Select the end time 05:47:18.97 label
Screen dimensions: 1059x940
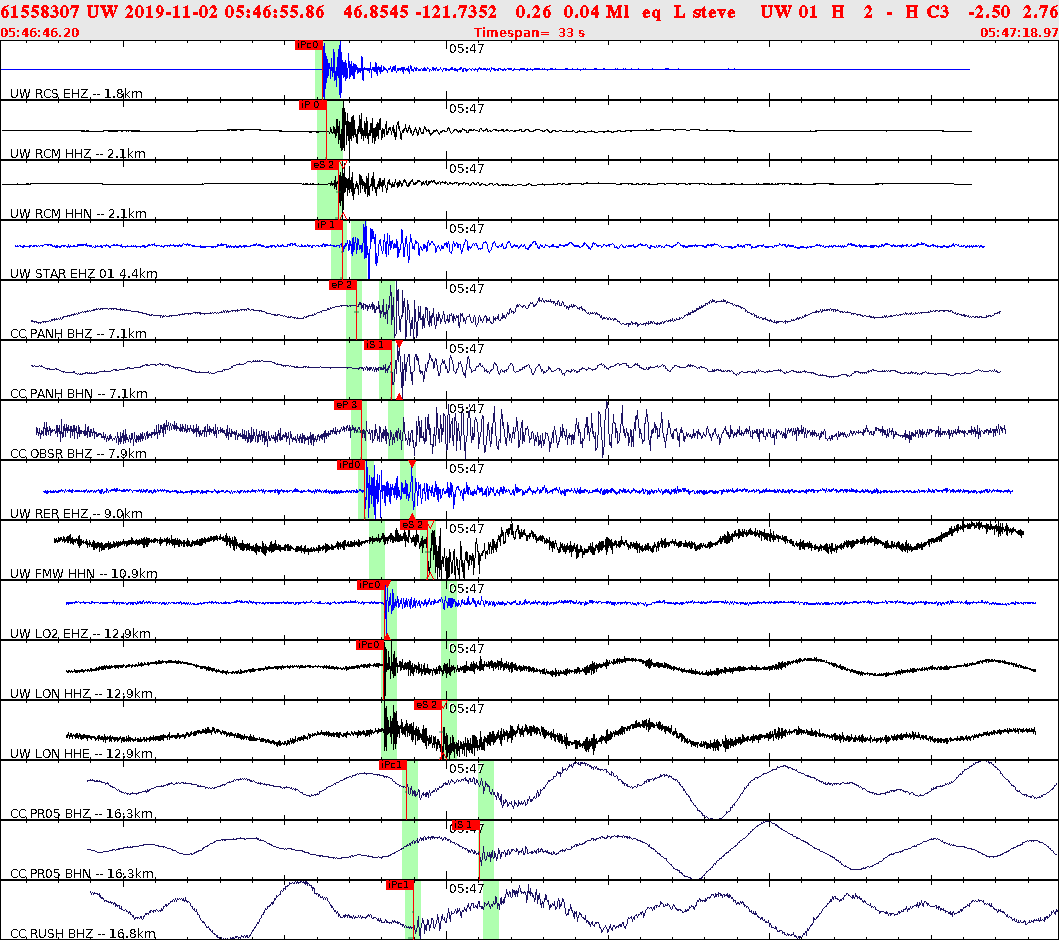tap(1017, 31)
